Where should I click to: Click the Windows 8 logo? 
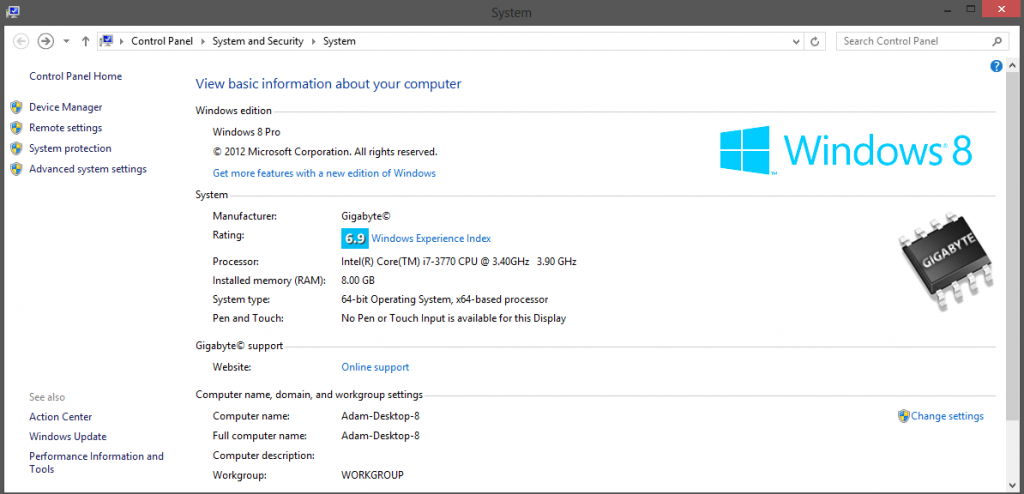click(846, 150)
